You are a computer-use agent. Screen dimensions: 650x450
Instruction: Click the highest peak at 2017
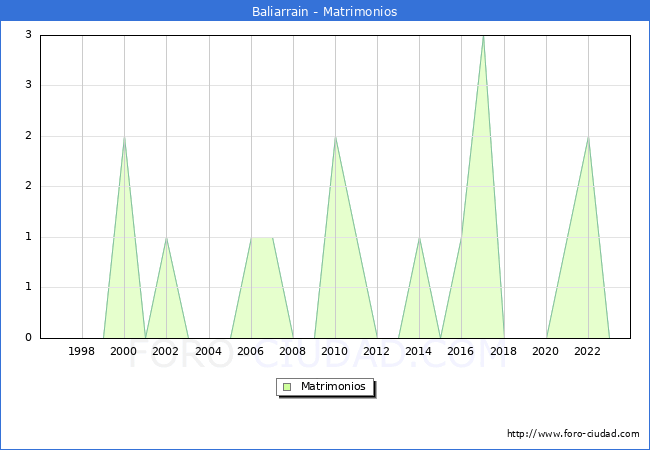pyautogui.click(x=483, y=36)
